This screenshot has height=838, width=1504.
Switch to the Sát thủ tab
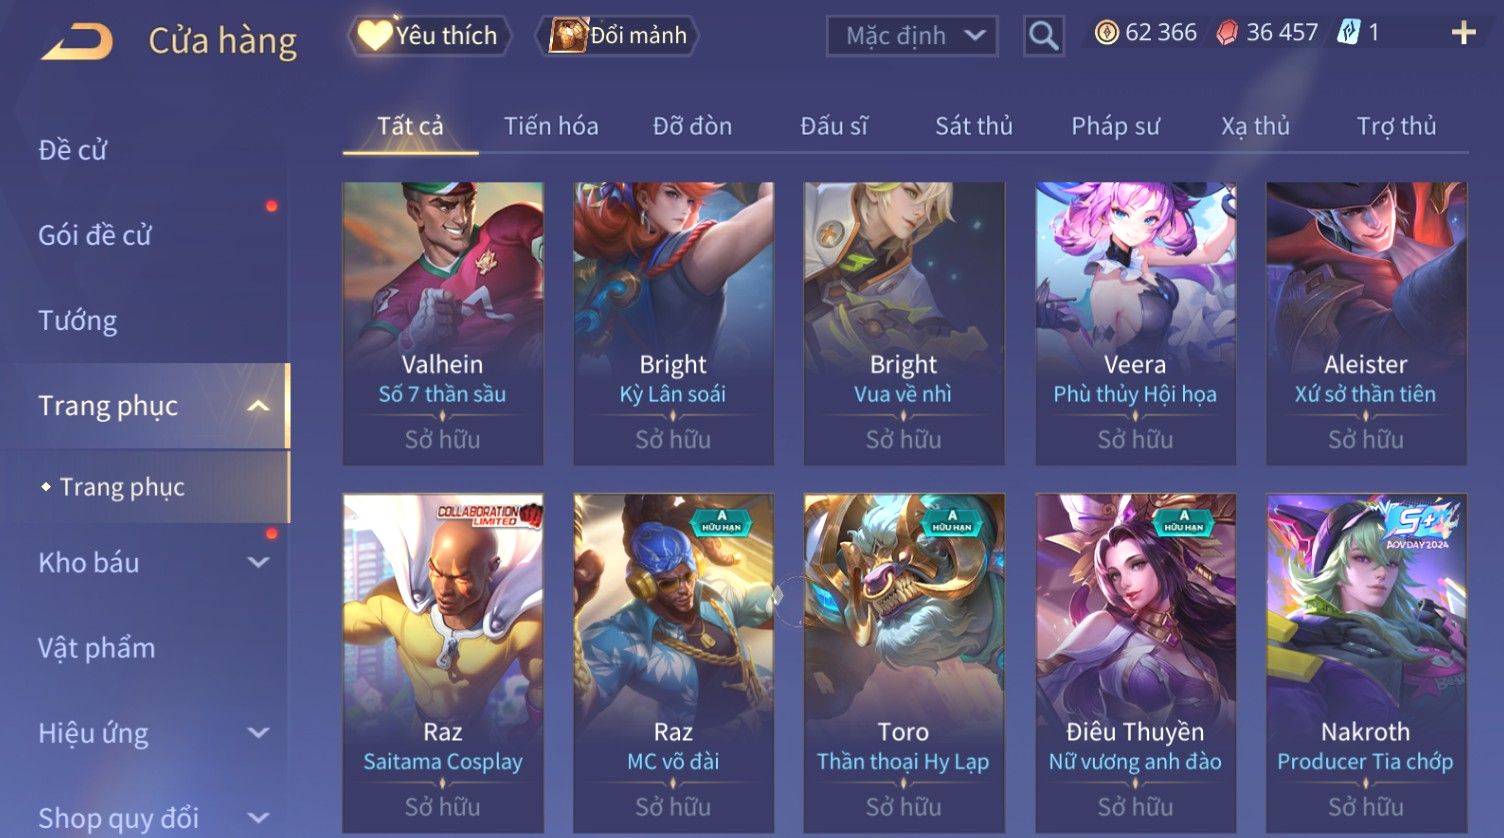tap(974, 126)
